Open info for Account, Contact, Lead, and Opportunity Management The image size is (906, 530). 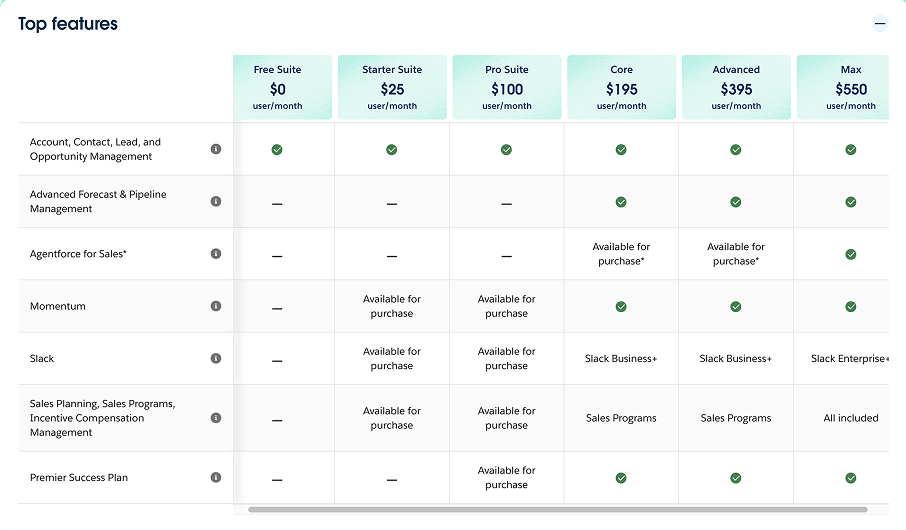216,149
